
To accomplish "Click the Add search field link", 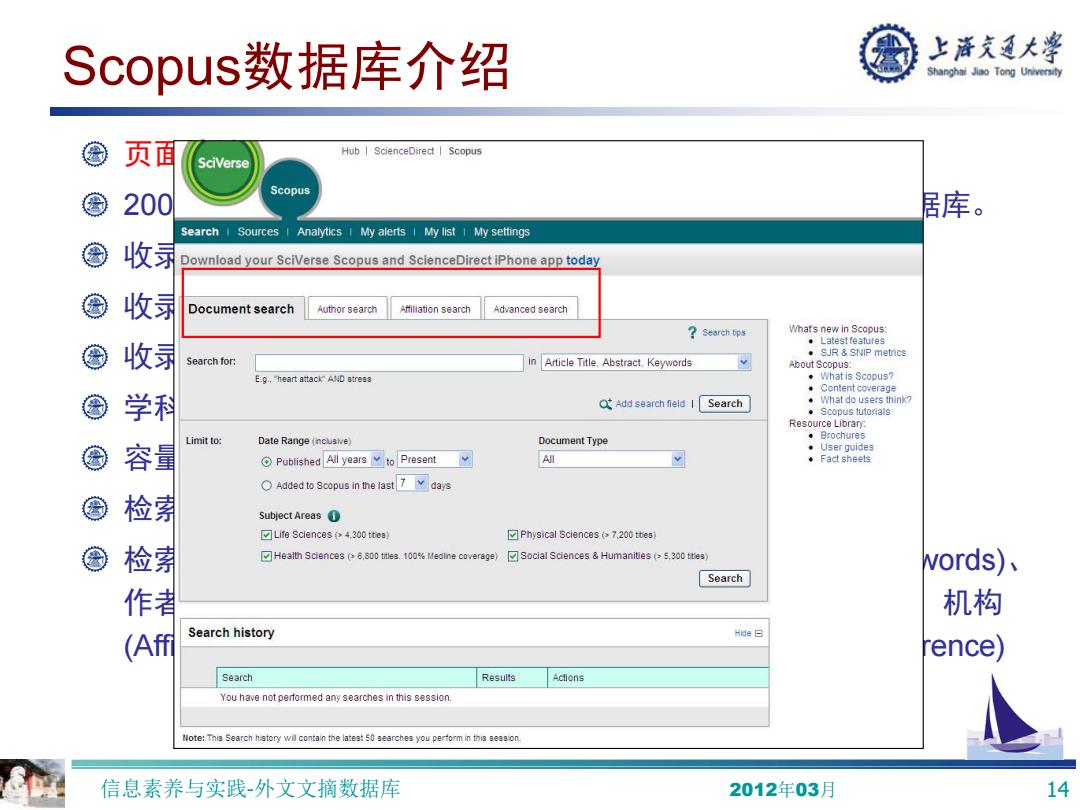I will [x=650, y=404].
